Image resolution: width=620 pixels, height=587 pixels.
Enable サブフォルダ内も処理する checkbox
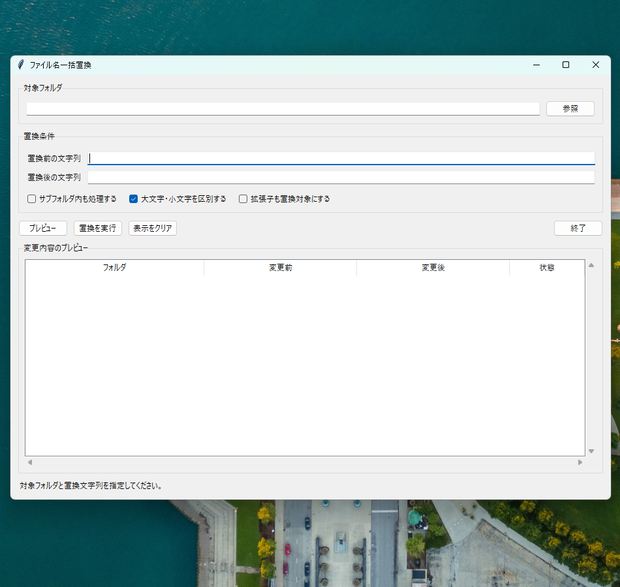tap(32, 199)
